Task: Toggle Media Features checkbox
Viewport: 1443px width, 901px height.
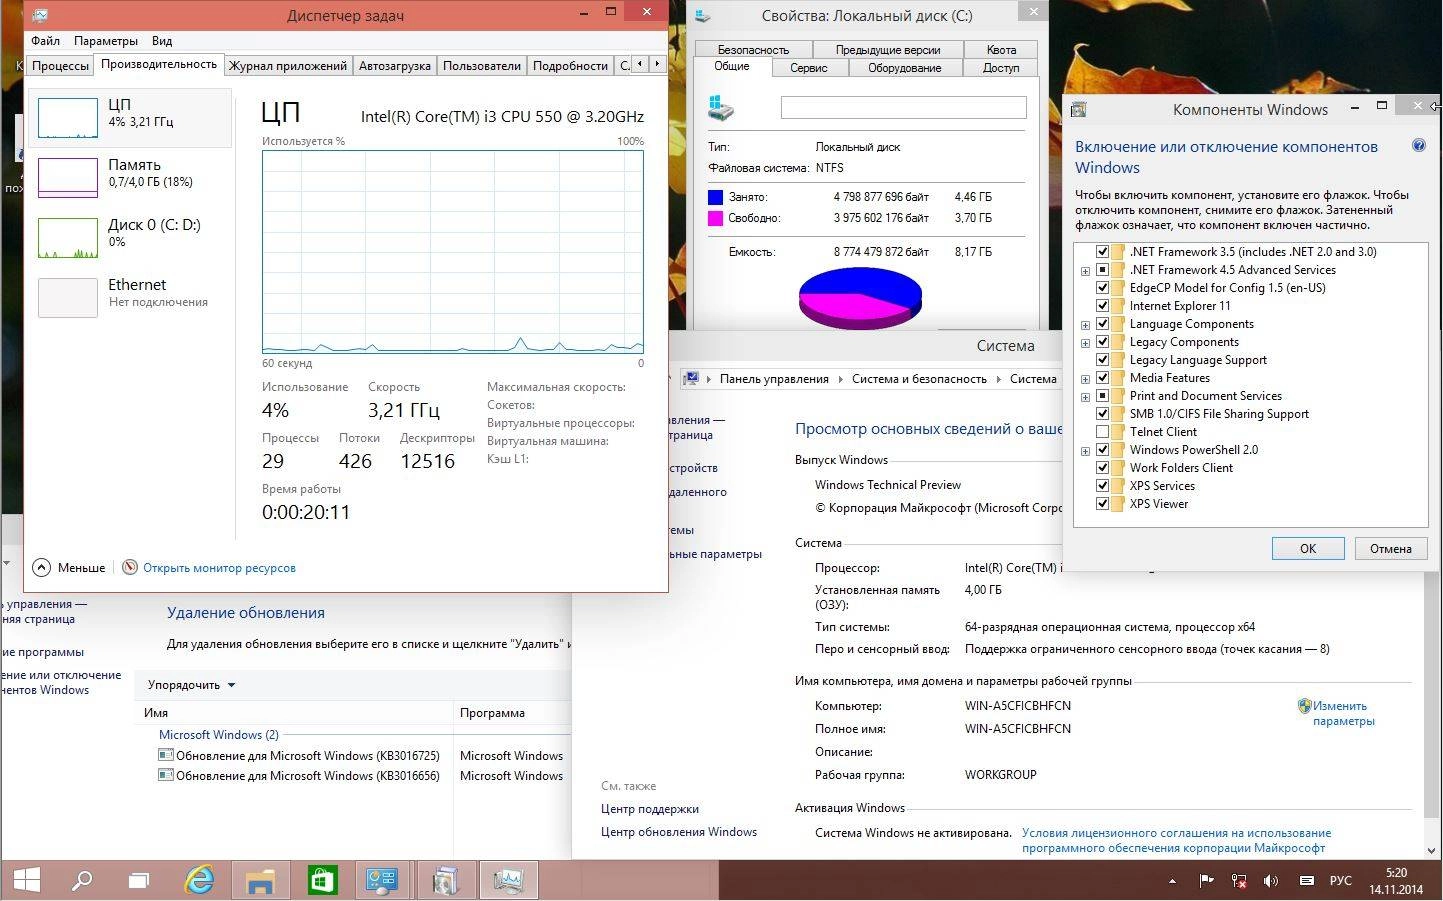Action: 1102,378
